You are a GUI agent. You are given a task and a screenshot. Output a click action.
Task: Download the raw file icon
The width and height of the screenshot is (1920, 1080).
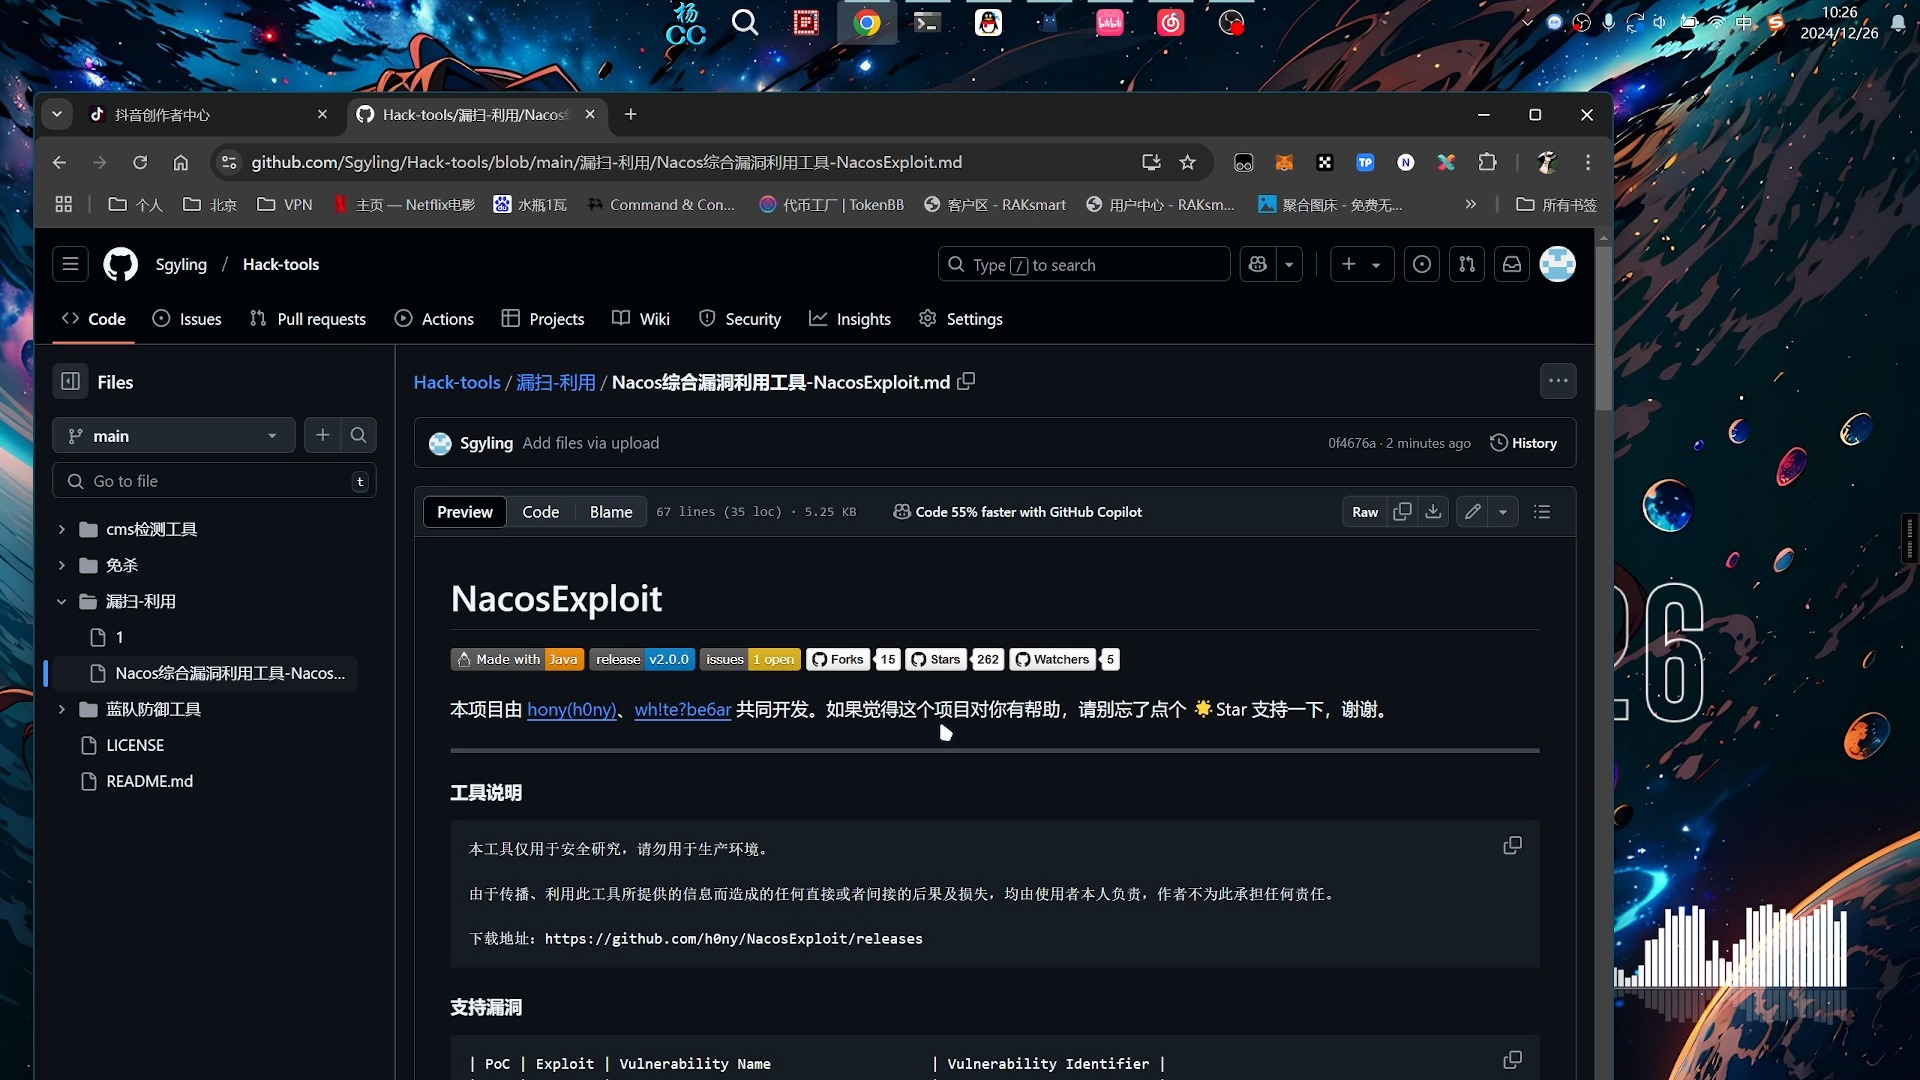coord(1433,511)
